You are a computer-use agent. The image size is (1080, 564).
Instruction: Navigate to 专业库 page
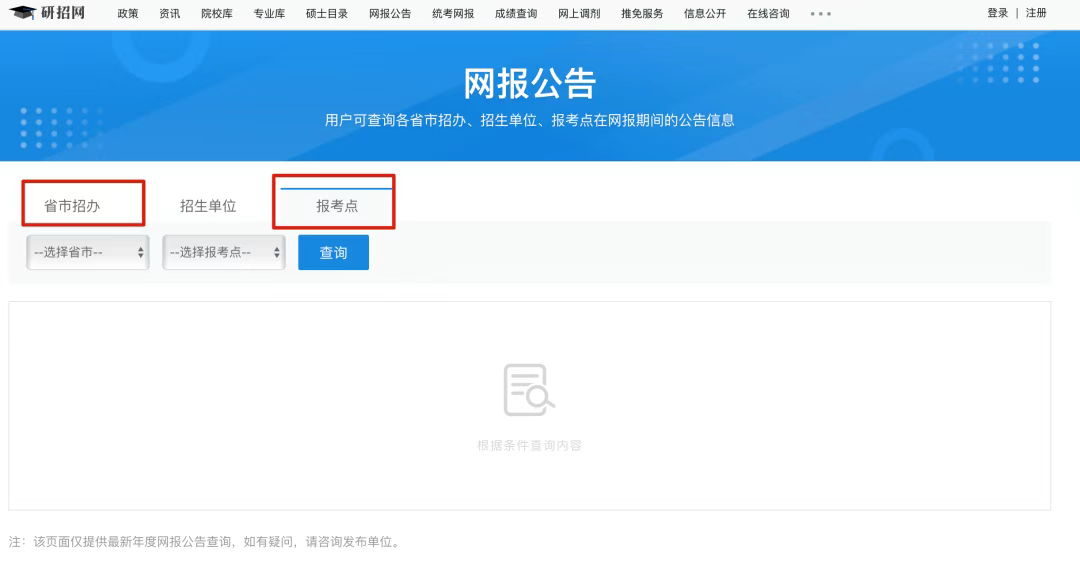[x=269, y=14]
